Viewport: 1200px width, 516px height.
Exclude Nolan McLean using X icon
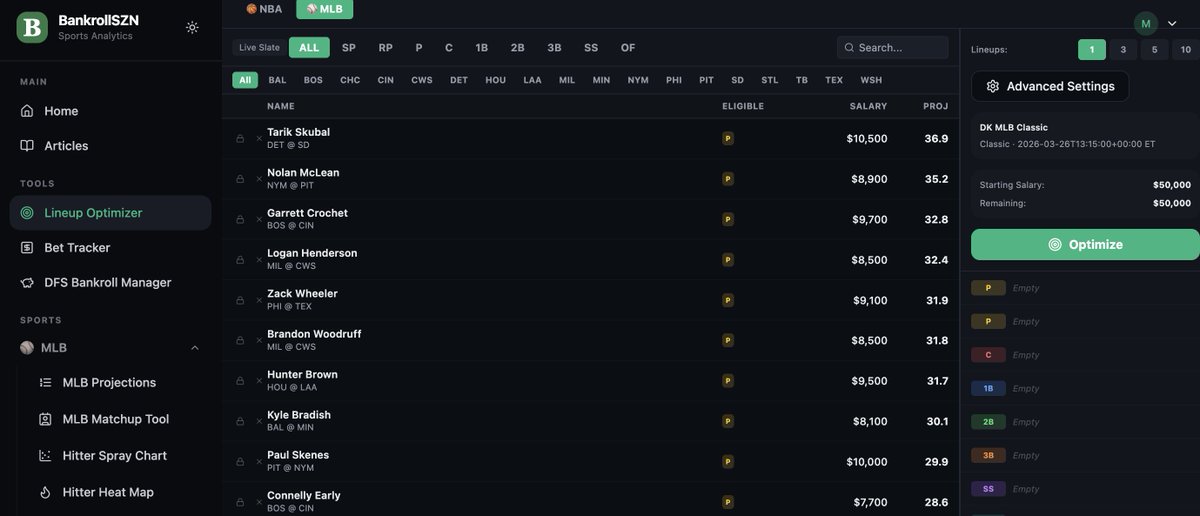259,179
